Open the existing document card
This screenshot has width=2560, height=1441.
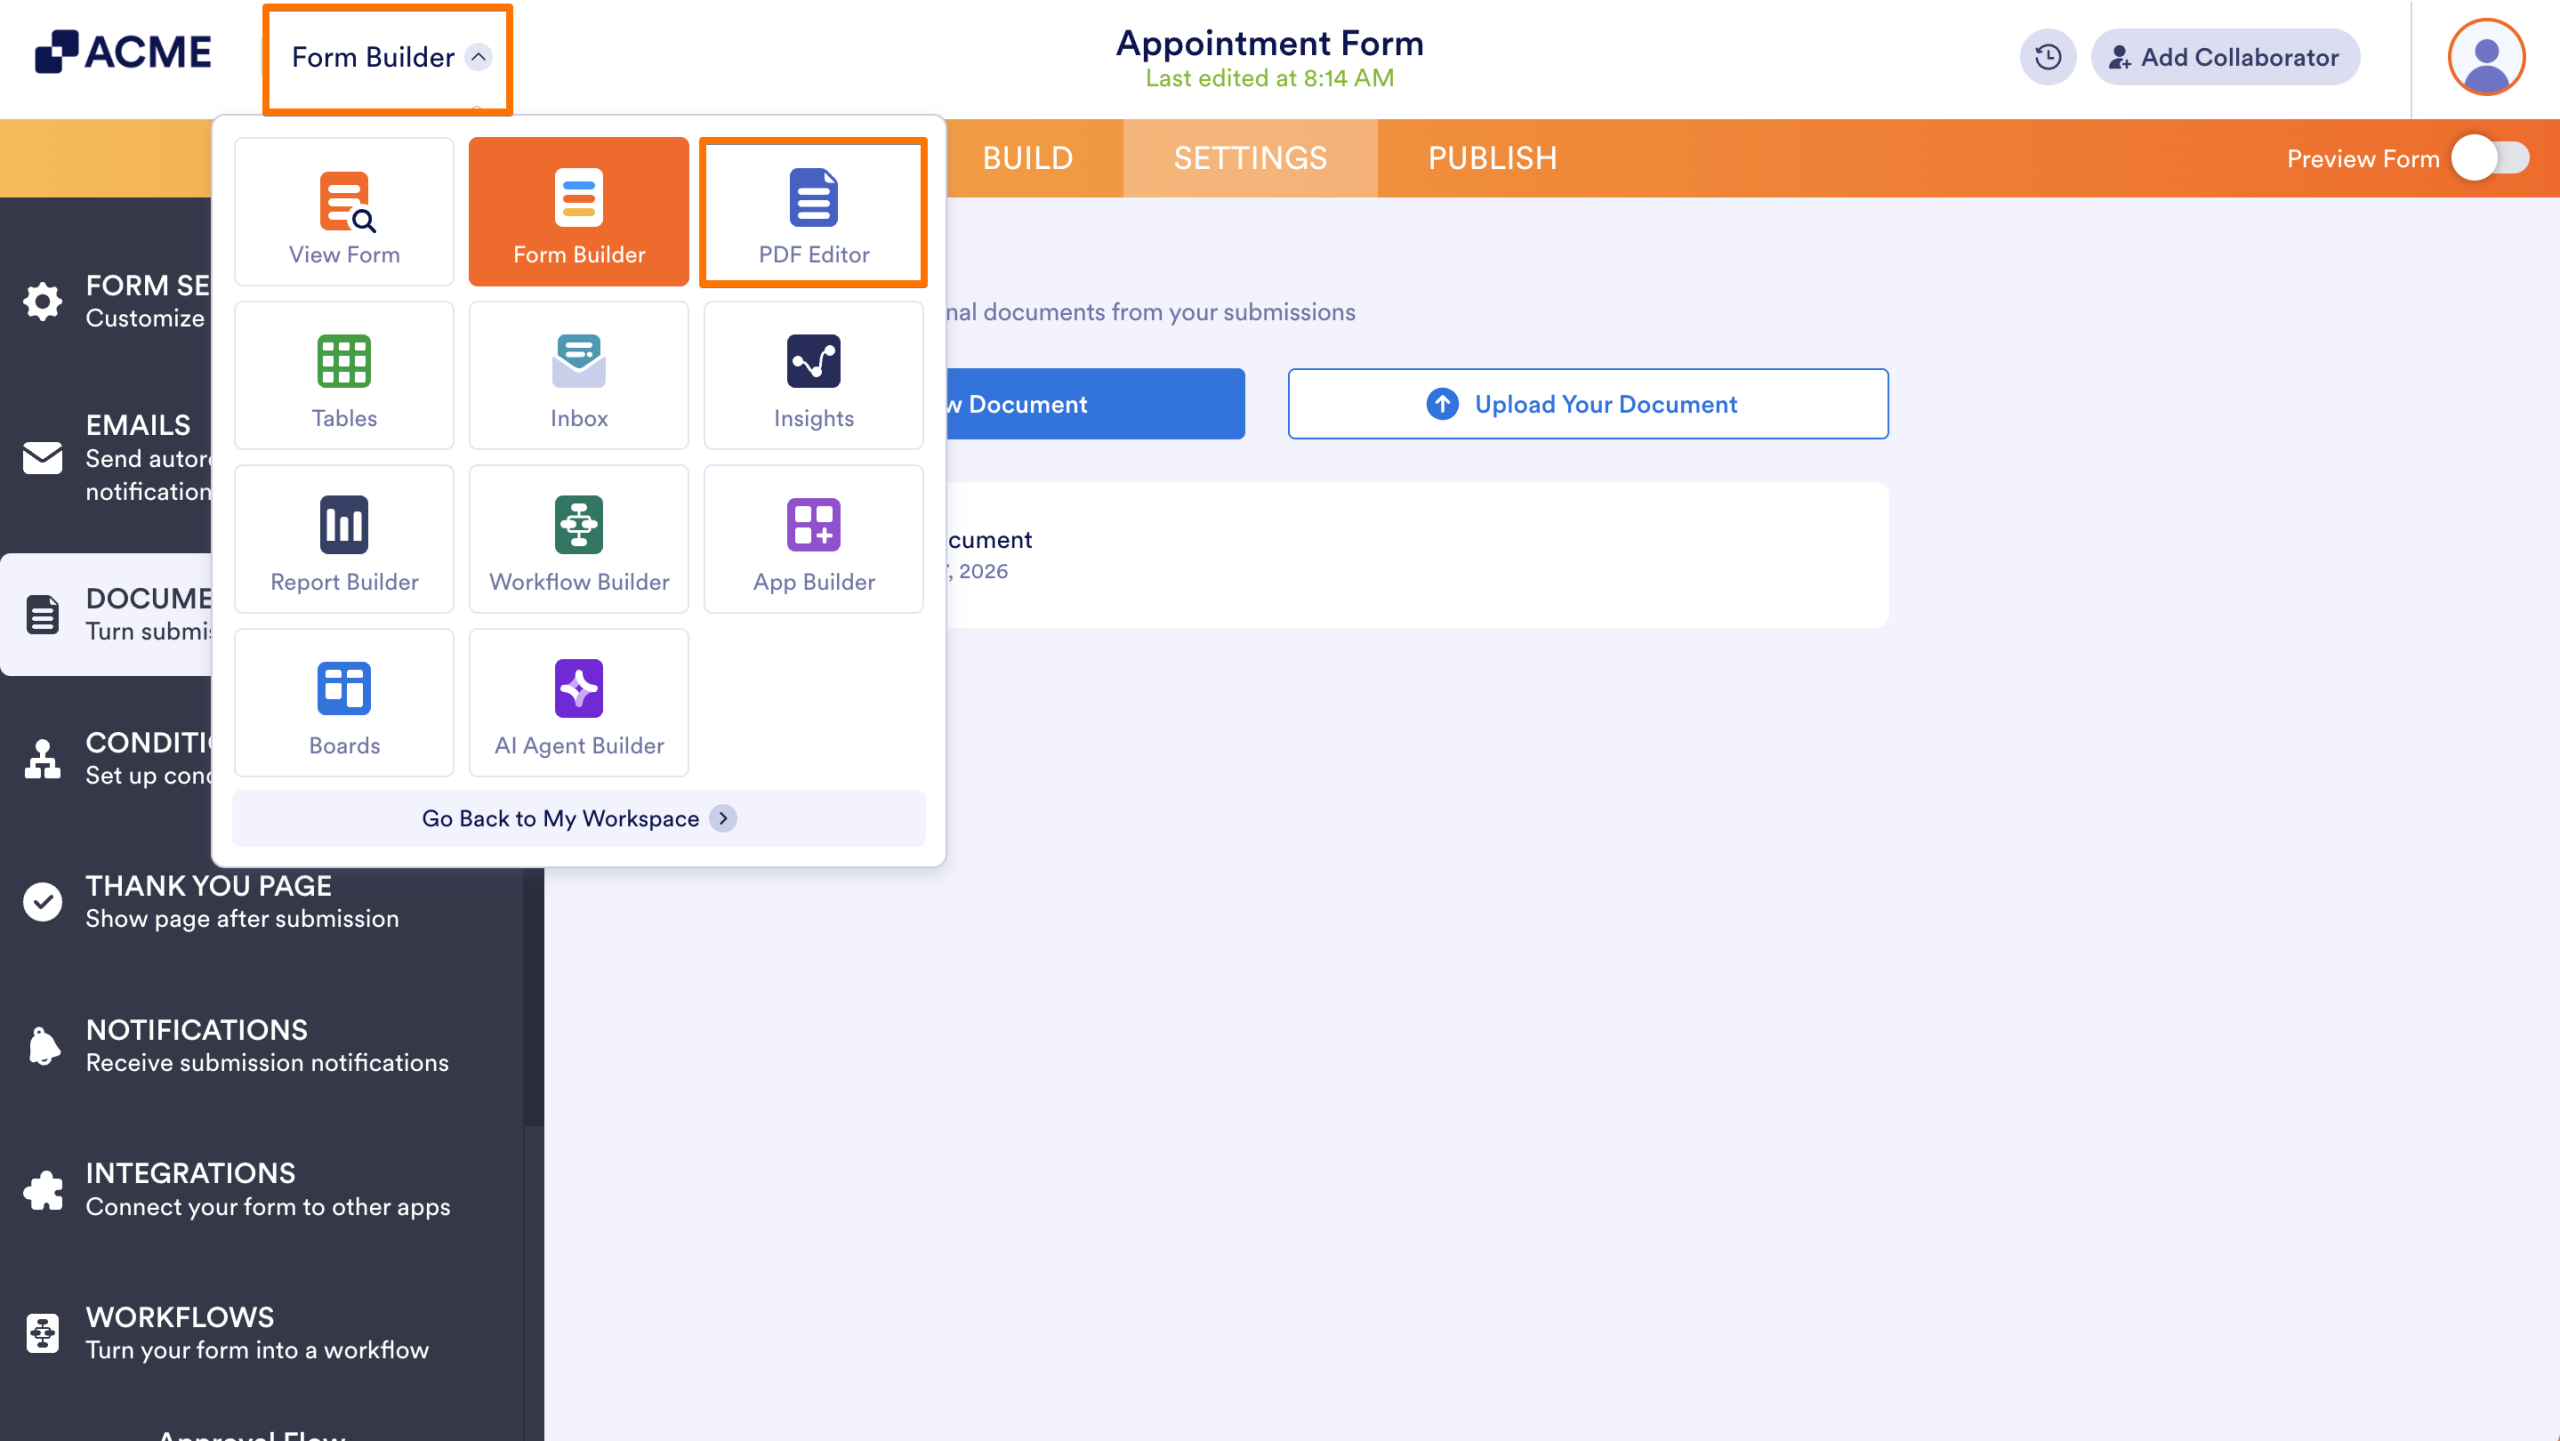point(1417,555)
